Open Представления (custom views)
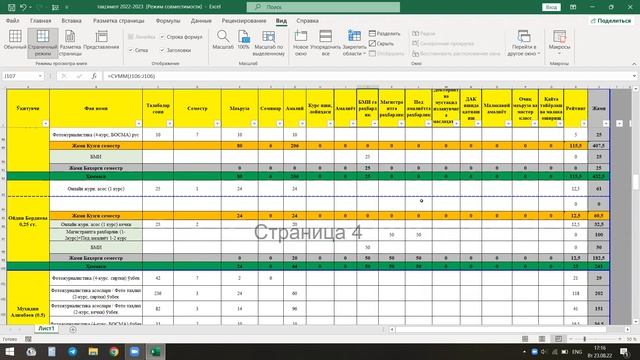Viewport: 640px width, 360px height. coord(101,40)
